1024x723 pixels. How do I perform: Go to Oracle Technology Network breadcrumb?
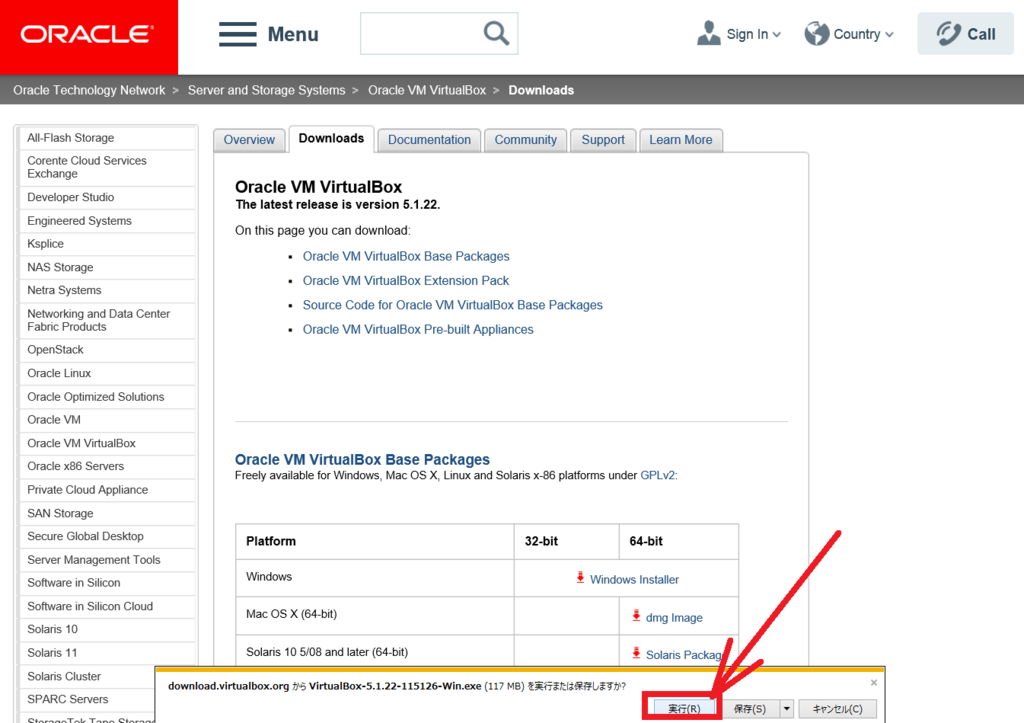click(89, 90)
